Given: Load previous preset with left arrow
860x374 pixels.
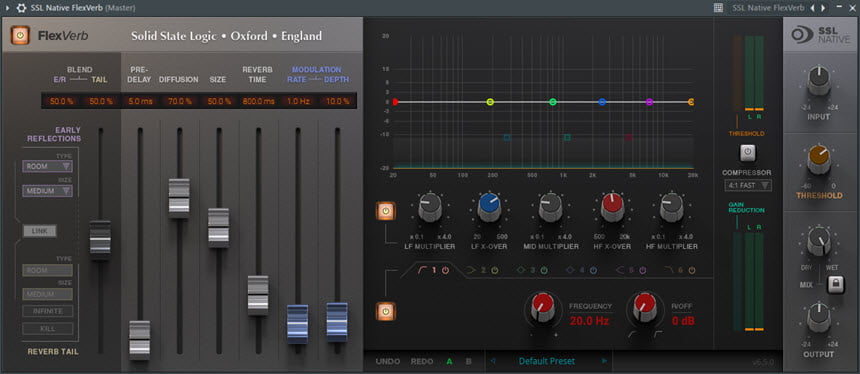Looking at the screenshot, I should (493, 361).
